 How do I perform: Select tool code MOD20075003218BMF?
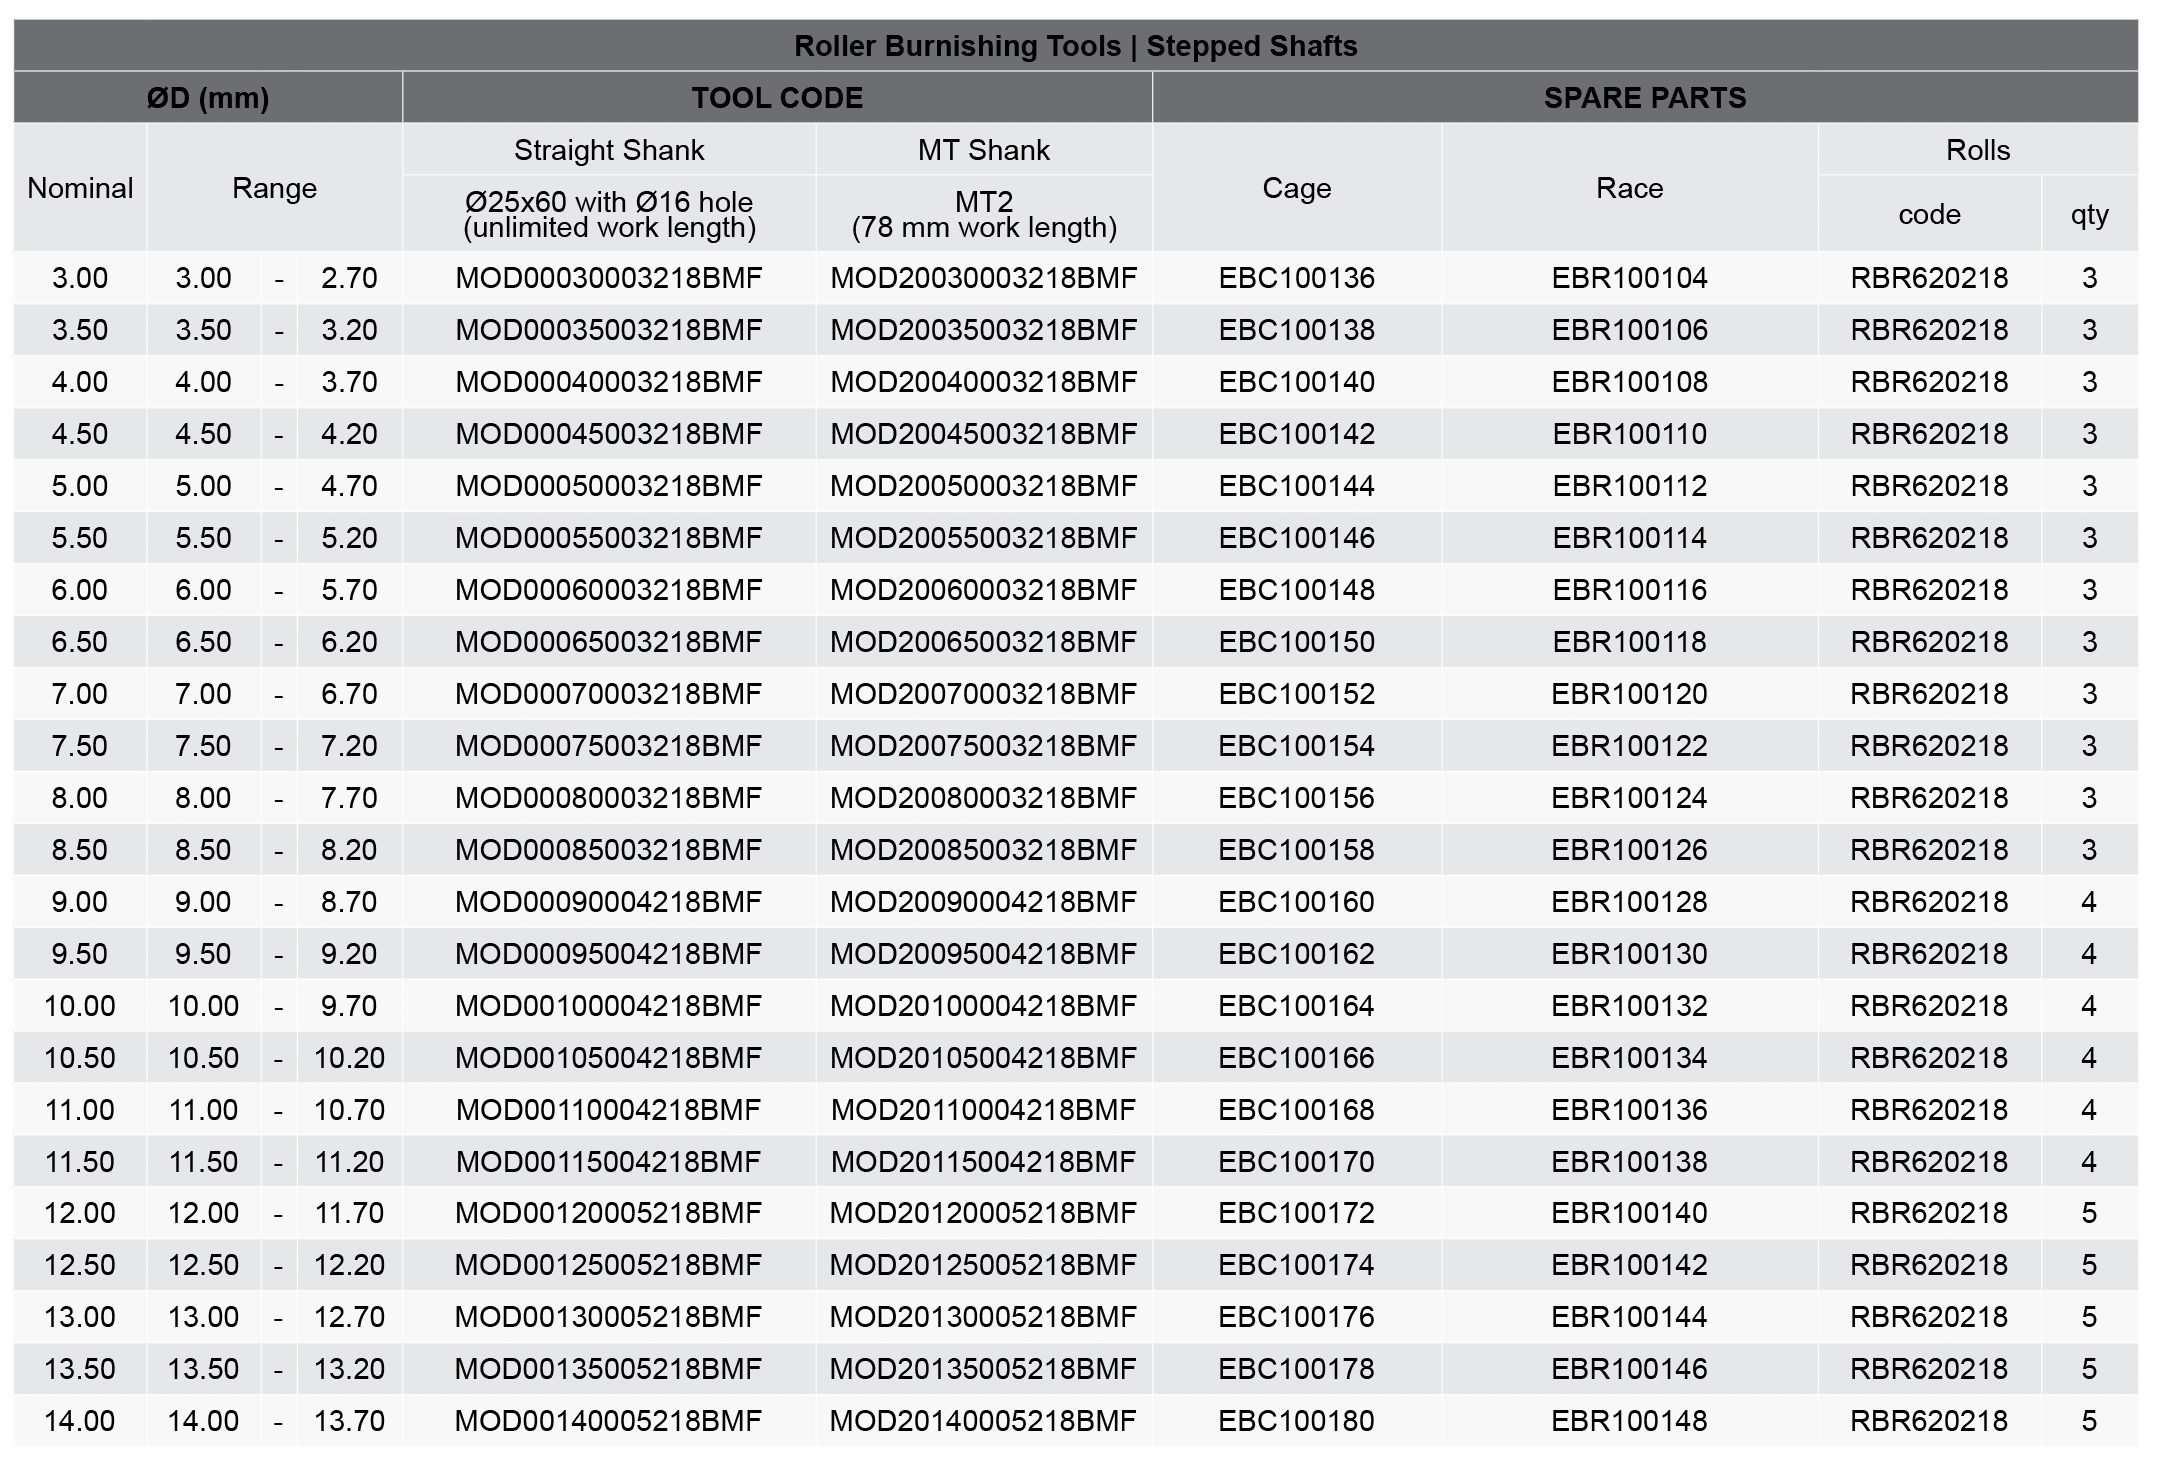click(x=984, y=746)
